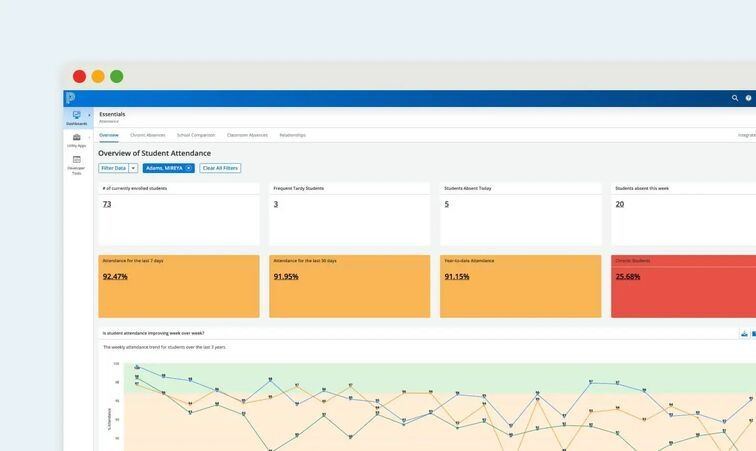
Task: Click the Essentials heading text
Action: 112,114
